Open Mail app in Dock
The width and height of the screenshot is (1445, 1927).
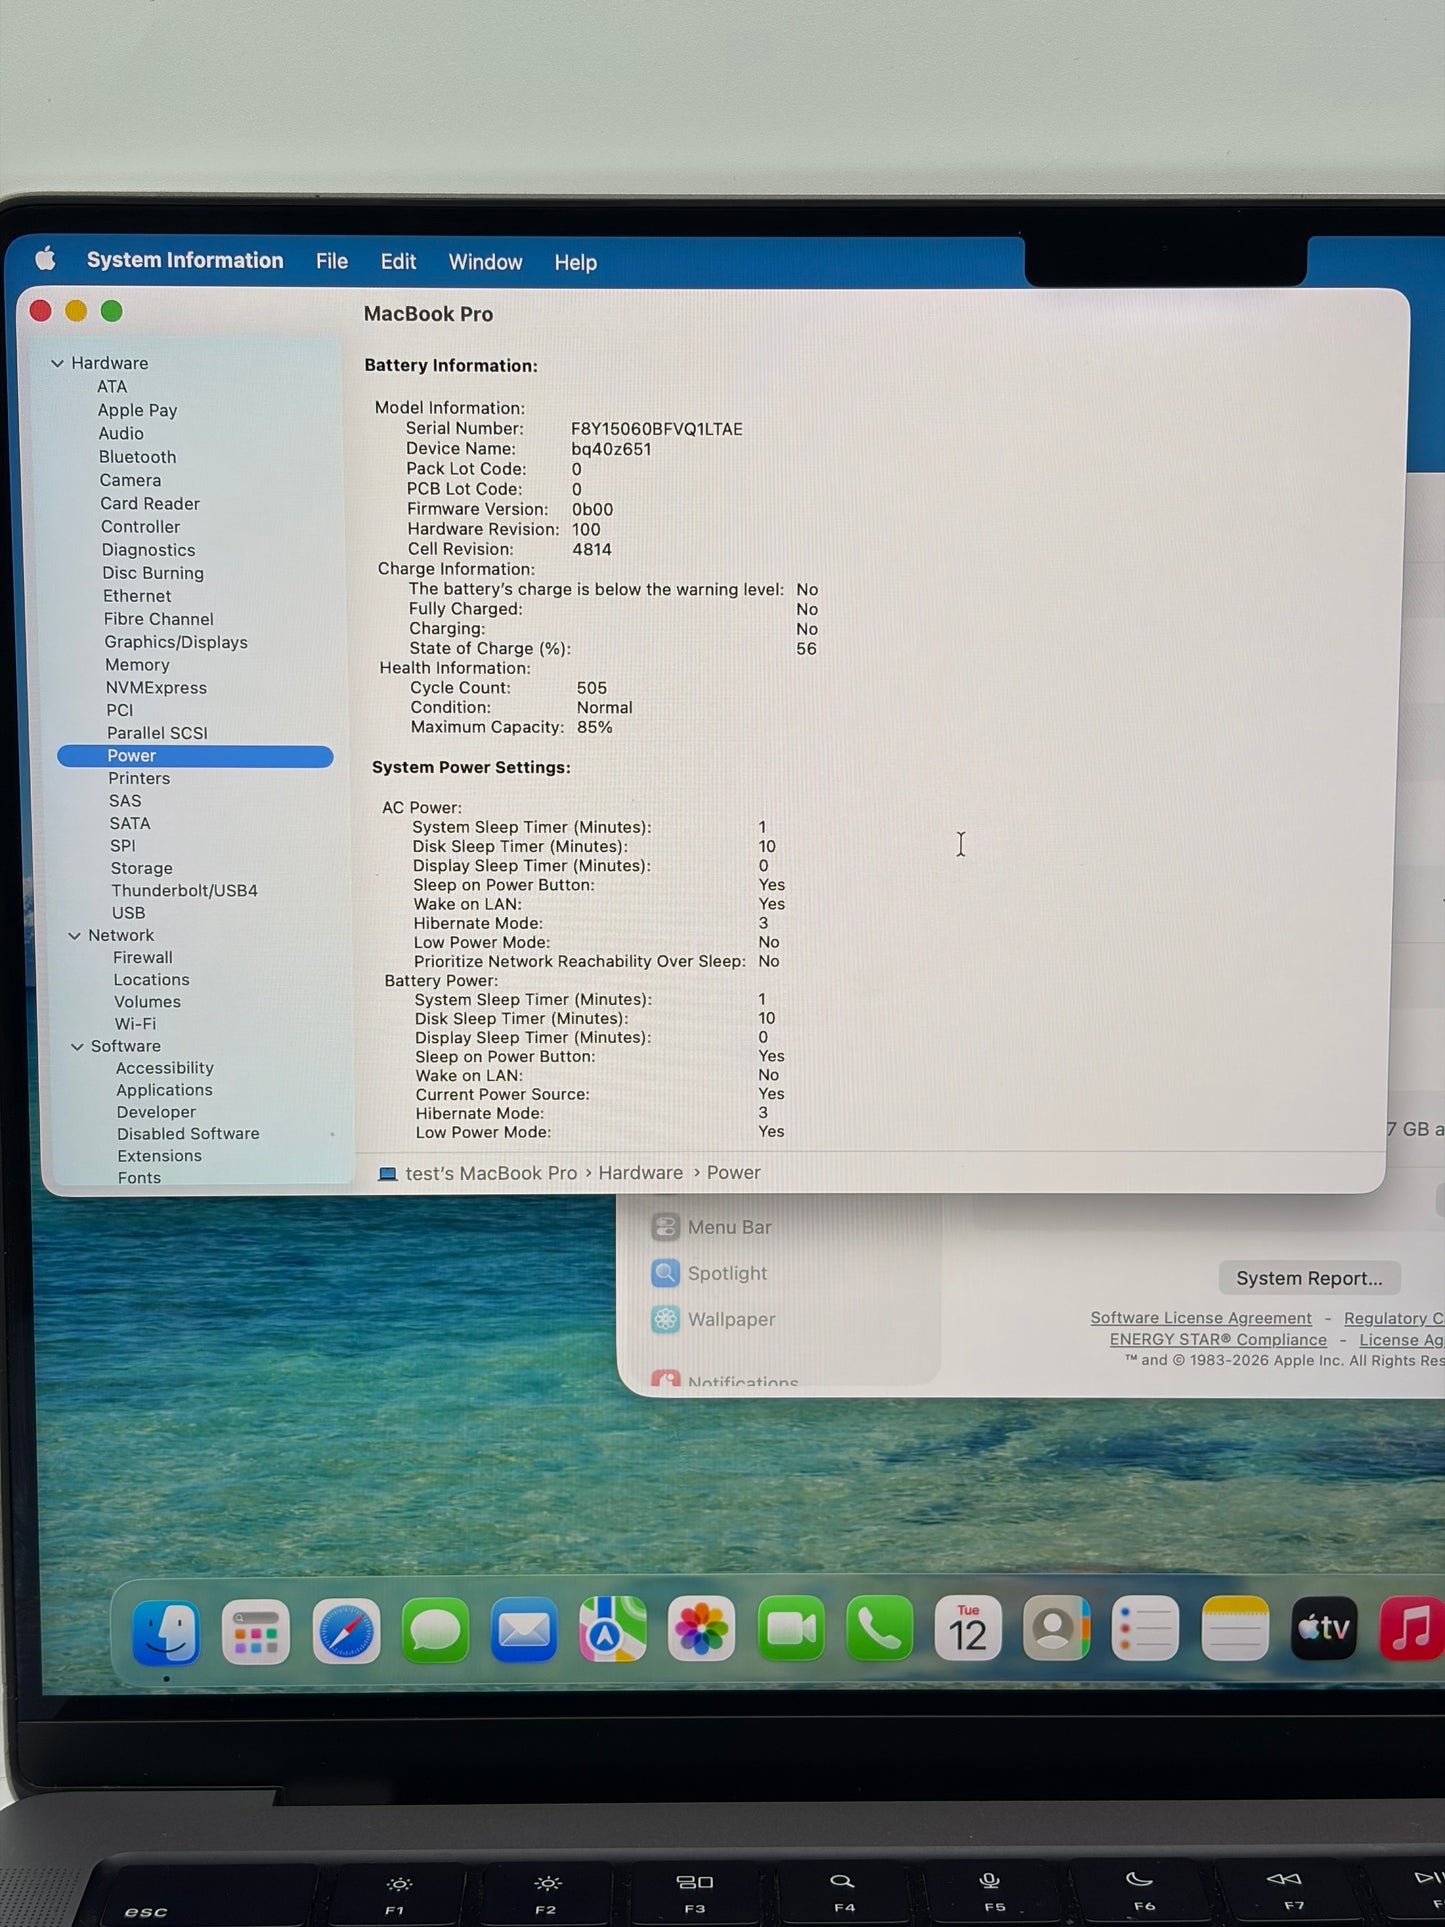524,1630
